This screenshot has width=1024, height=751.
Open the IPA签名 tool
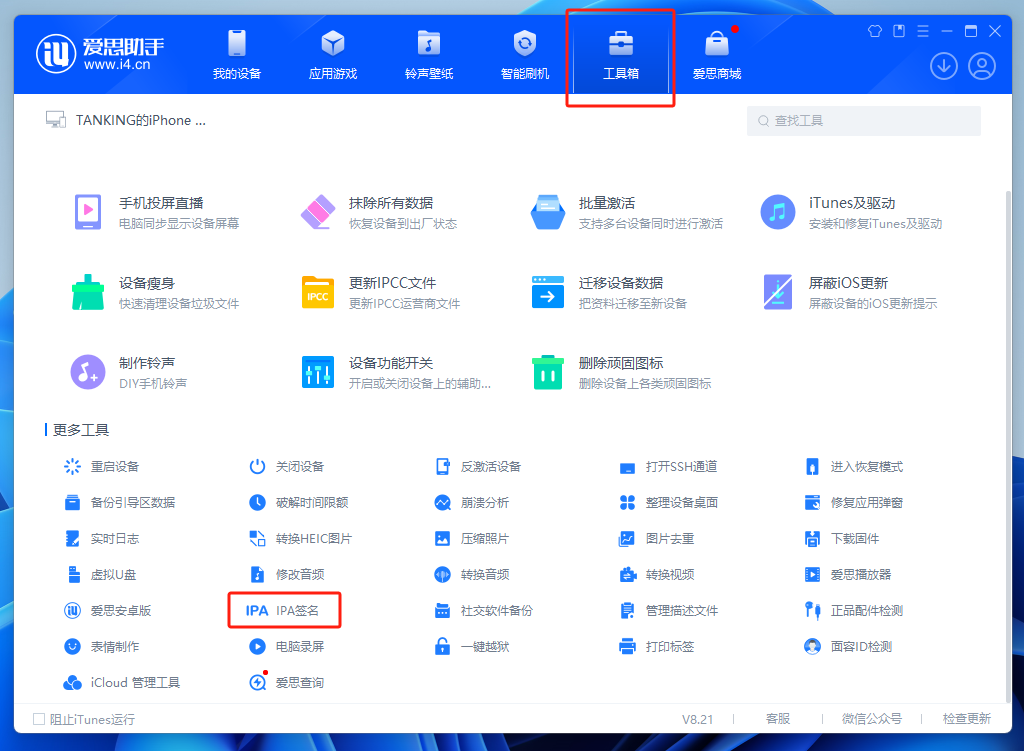tap(282, 610)
